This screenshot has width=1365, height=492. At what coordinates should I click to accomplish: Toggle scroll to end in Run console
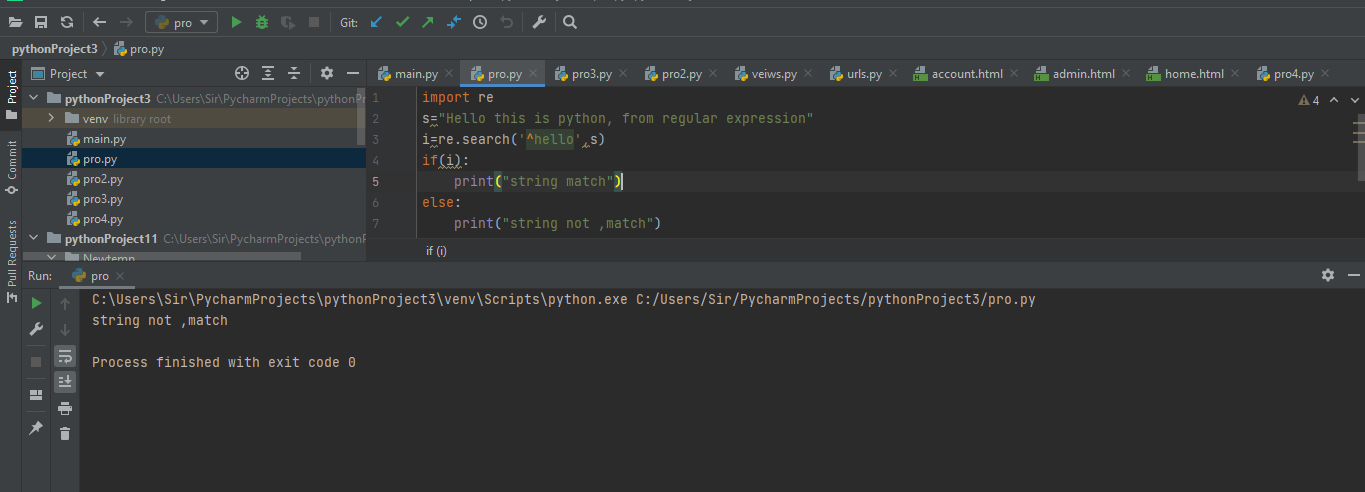[65, 382]
